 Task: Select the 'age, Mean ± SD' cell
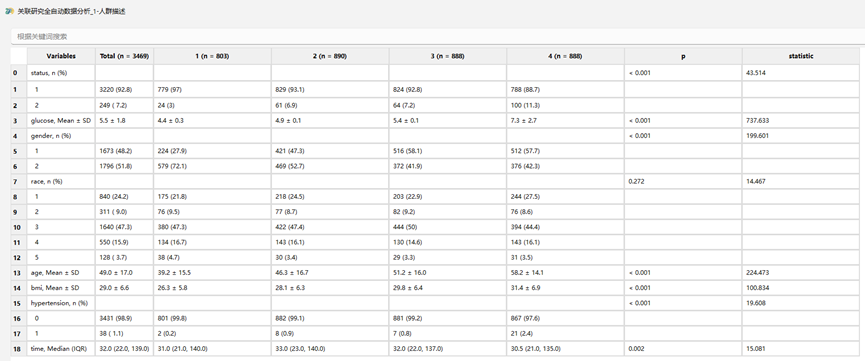(61, 273)
